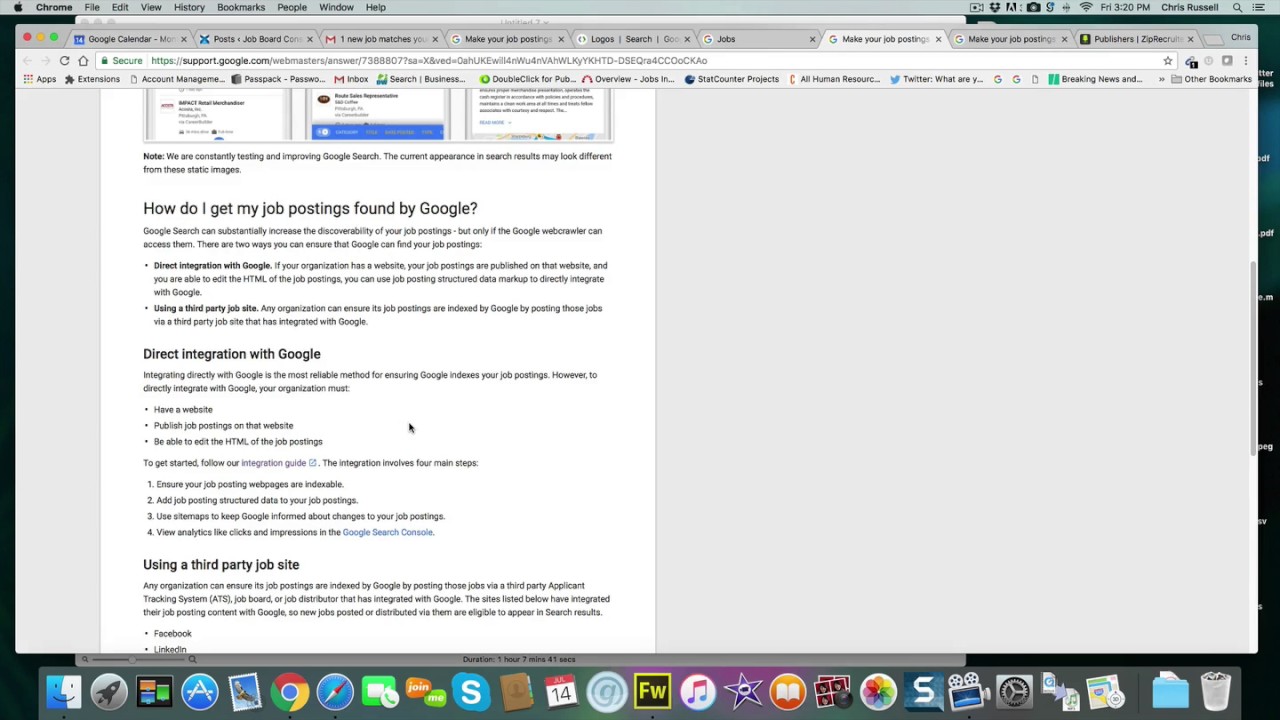Viewport: 1280px width, 720px height.
Task: Open the Twitter bookmark
Action: pyautogui.click(x=936, y=79)
